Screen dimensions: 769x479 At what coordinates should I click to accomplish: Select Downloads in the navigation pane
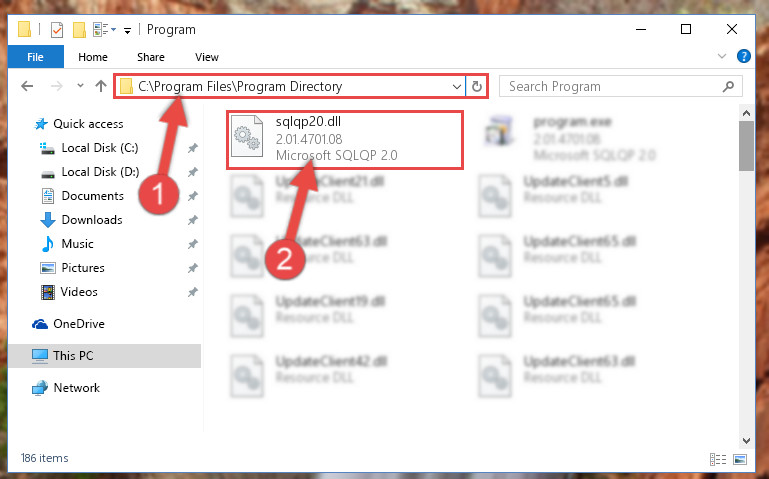92,220
